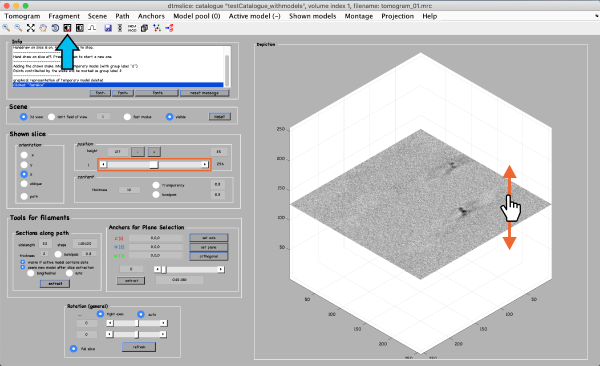600x366 pixels.
Task: Open the Tomogram menu
Action: click(22, 16)
